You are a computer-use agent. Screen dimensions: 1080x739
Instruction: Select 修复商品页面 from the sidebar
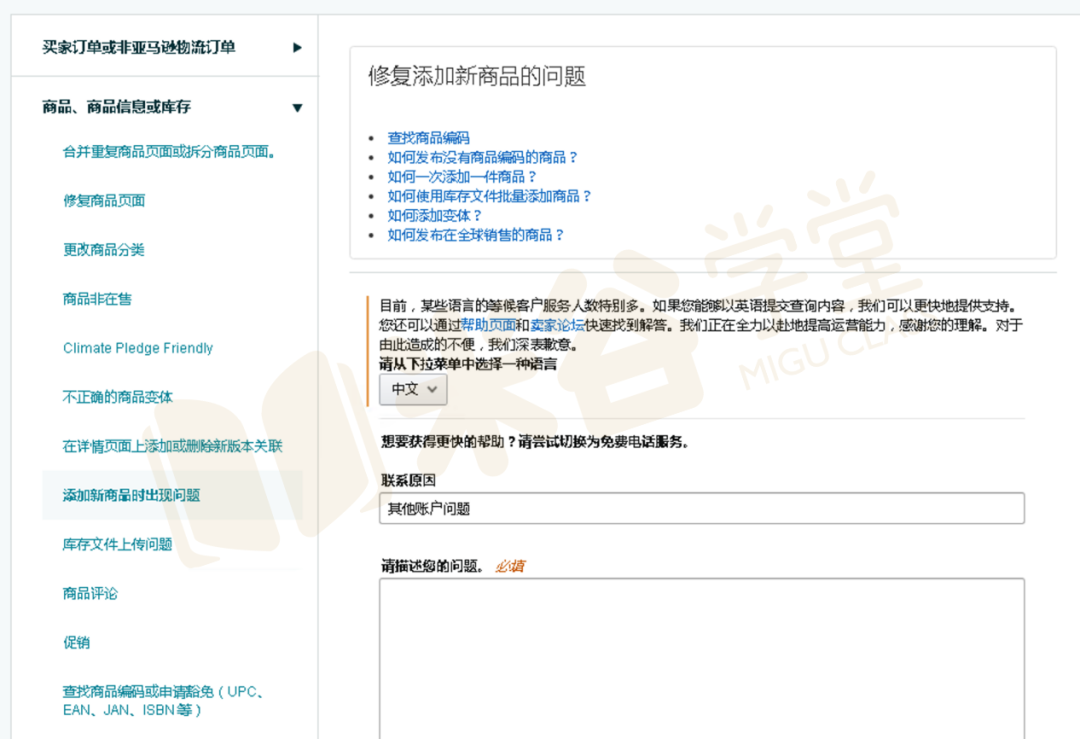pos(104,200)
